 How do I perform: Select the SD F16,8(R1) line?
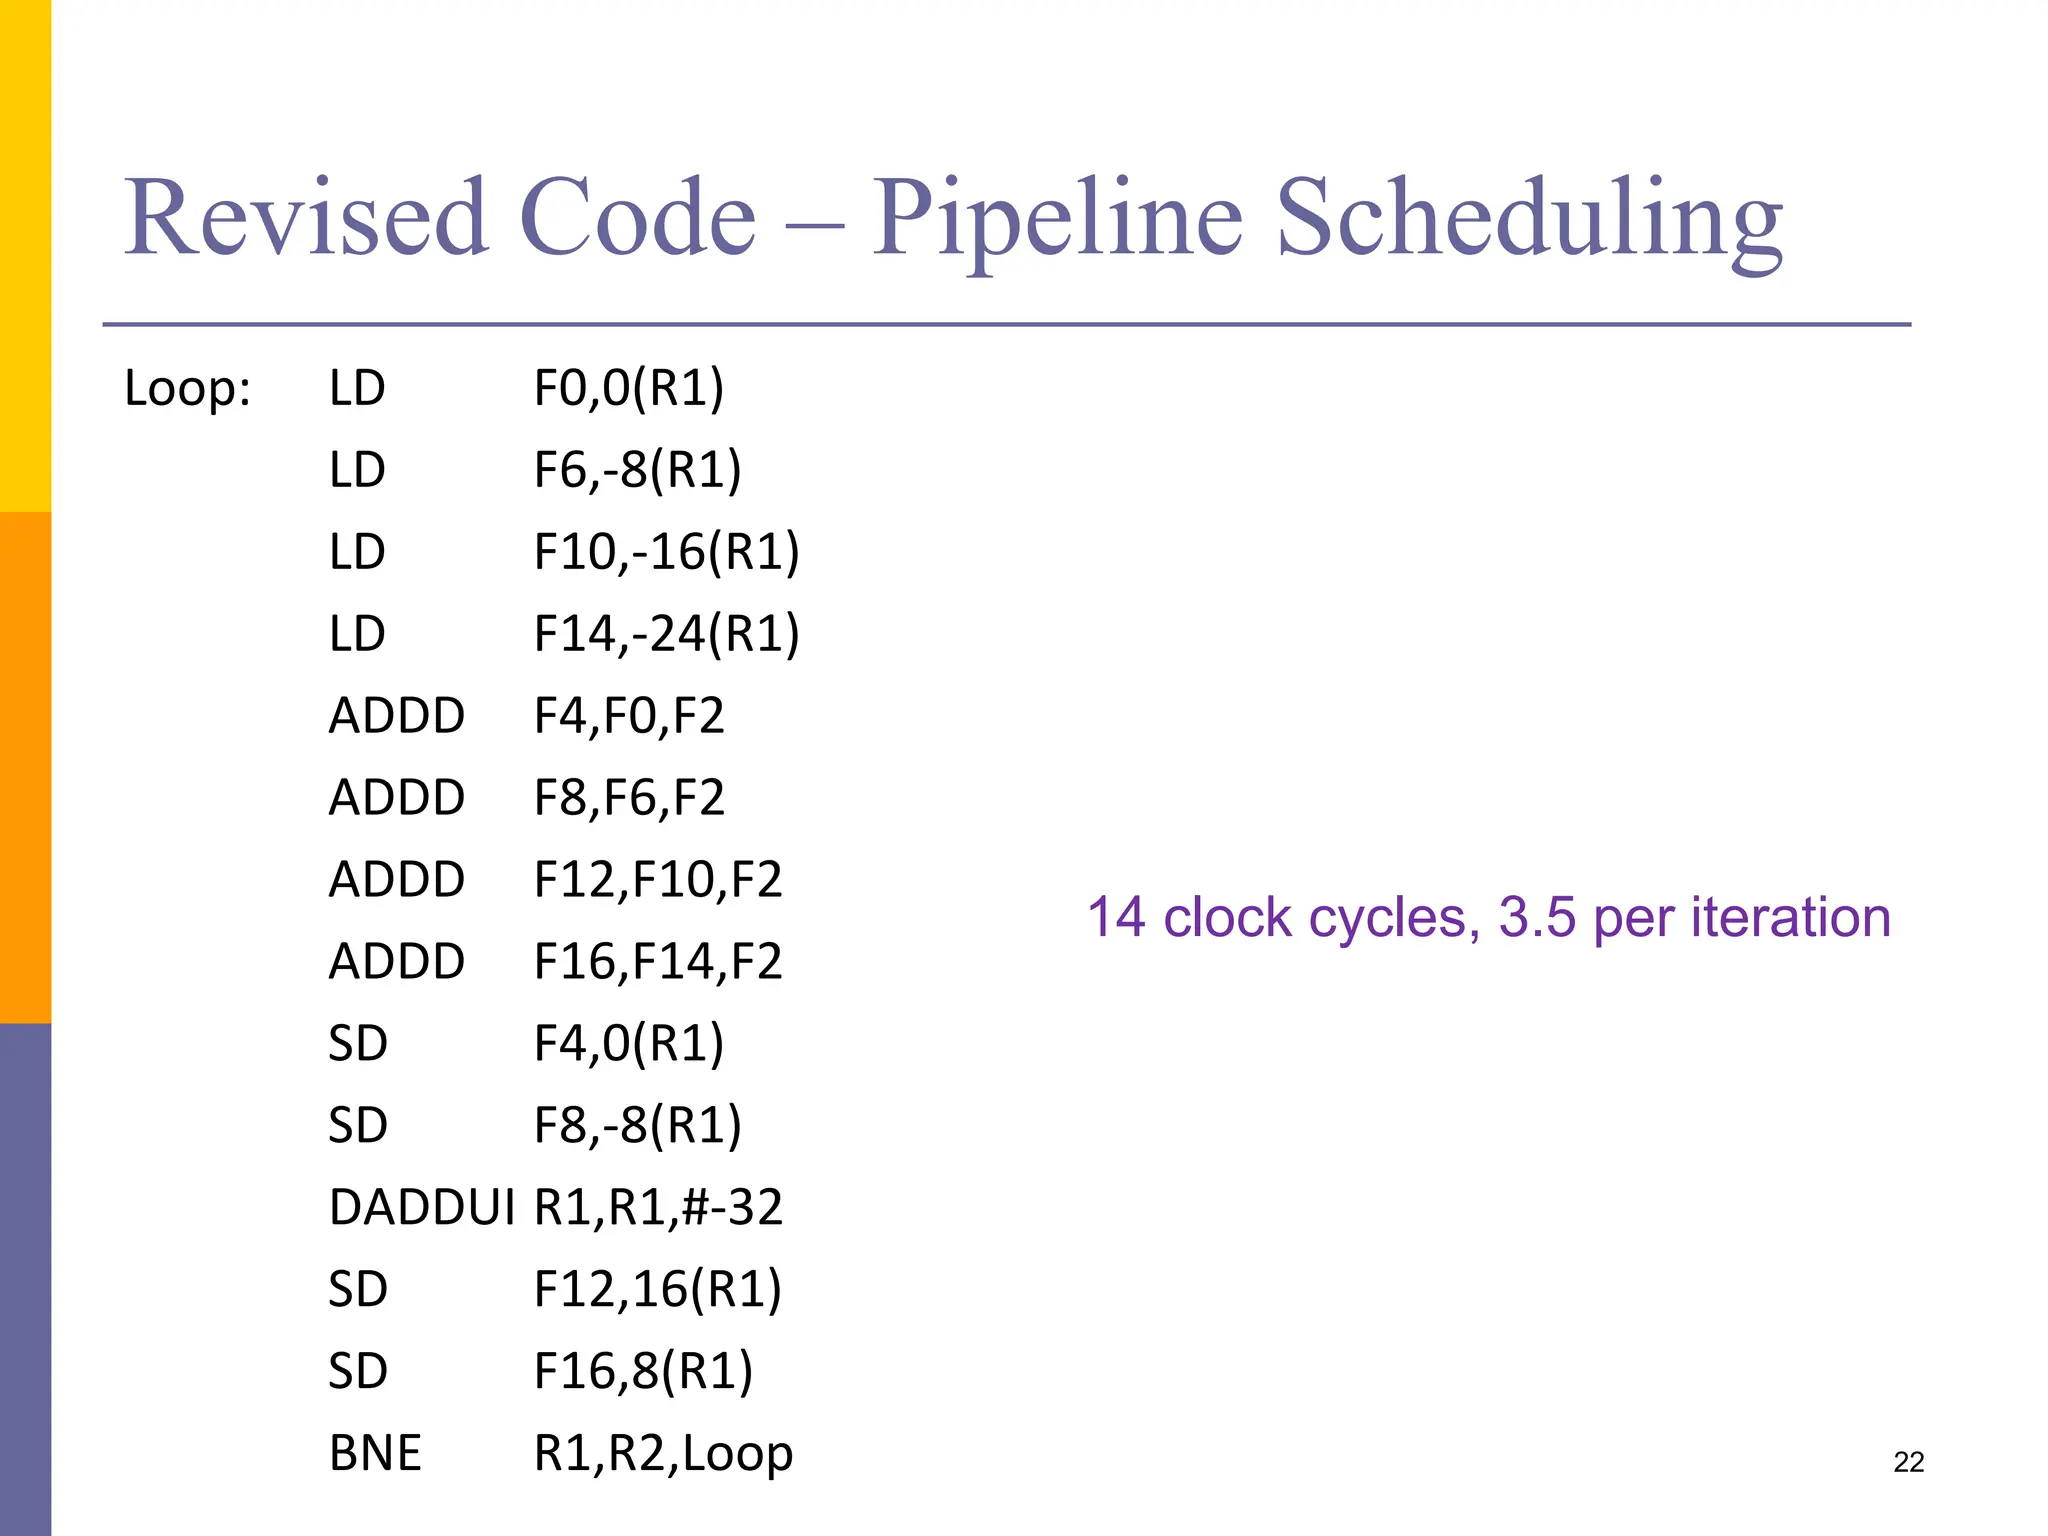(541, 1373)
